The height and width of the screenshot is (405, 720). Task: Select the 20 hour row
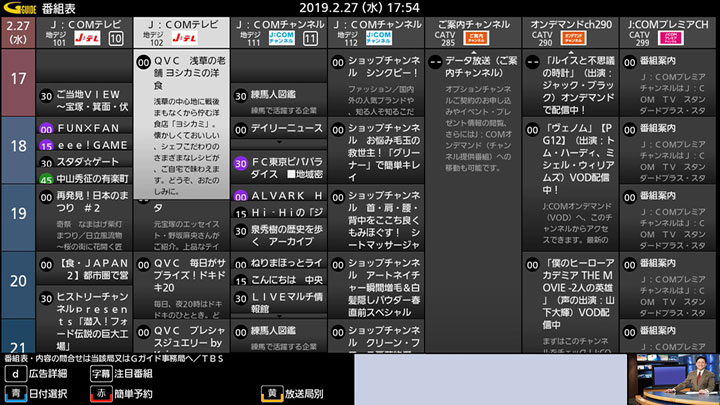18,285
